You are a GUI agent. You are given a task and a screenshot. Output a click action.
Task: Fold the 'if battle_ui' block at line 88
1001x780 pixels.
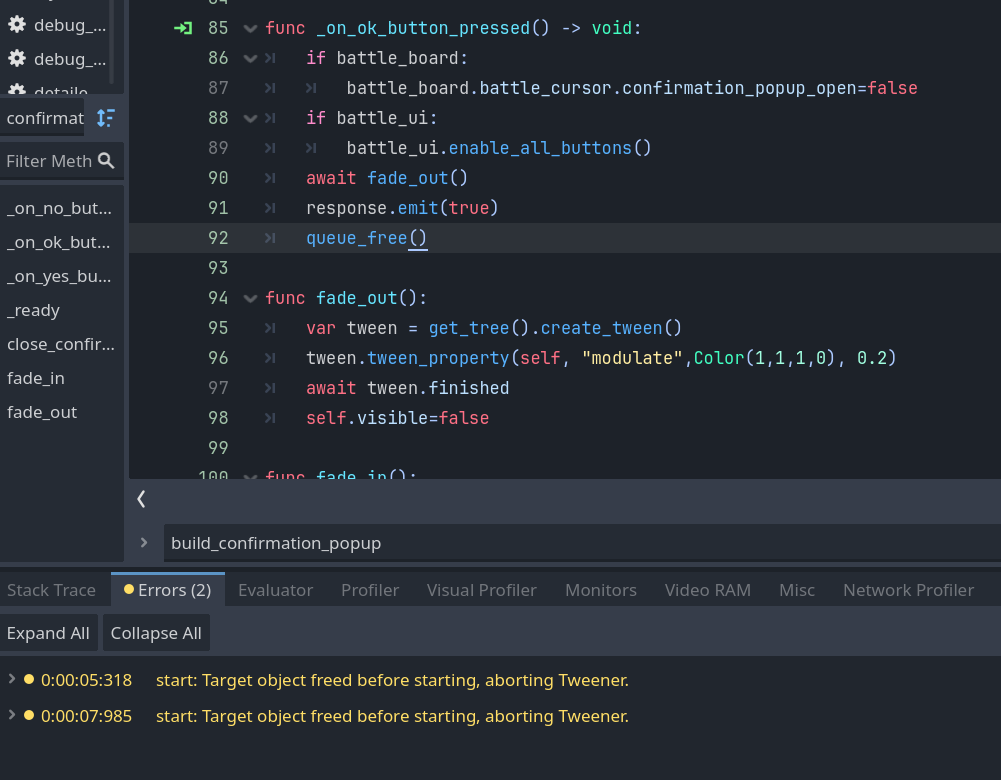250,118
